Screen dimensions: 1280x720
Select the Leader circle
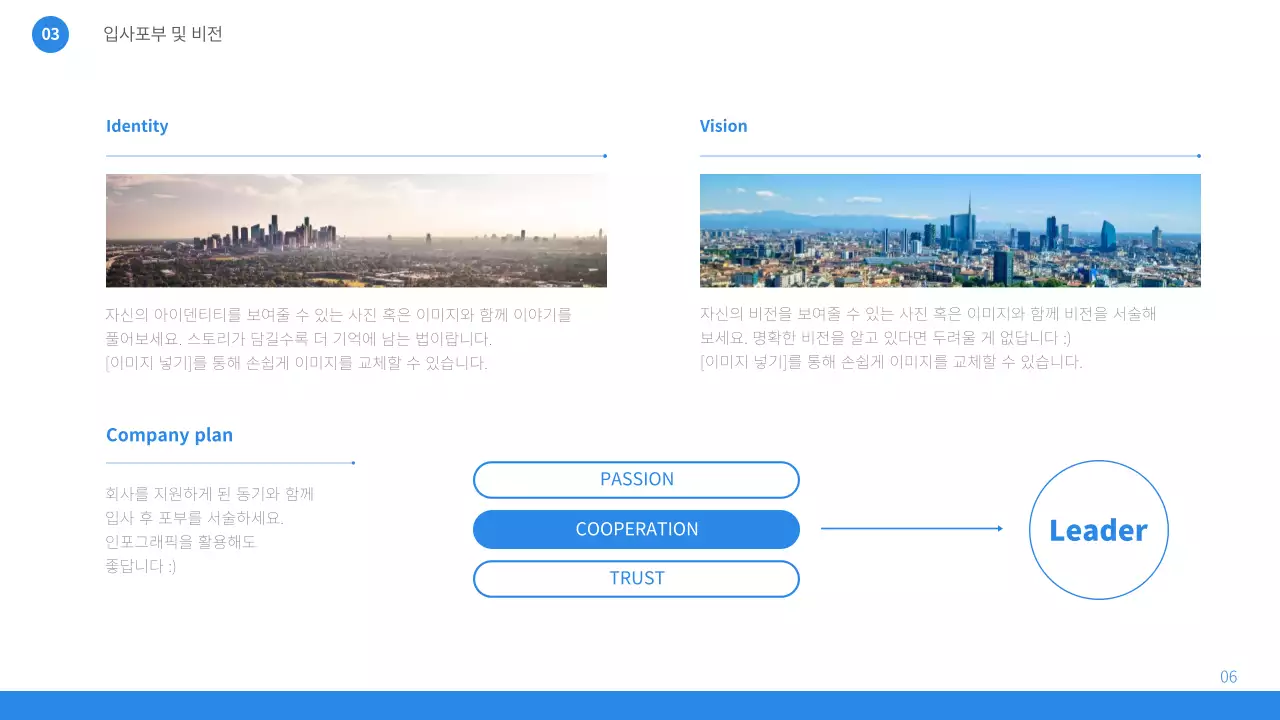1098,530
